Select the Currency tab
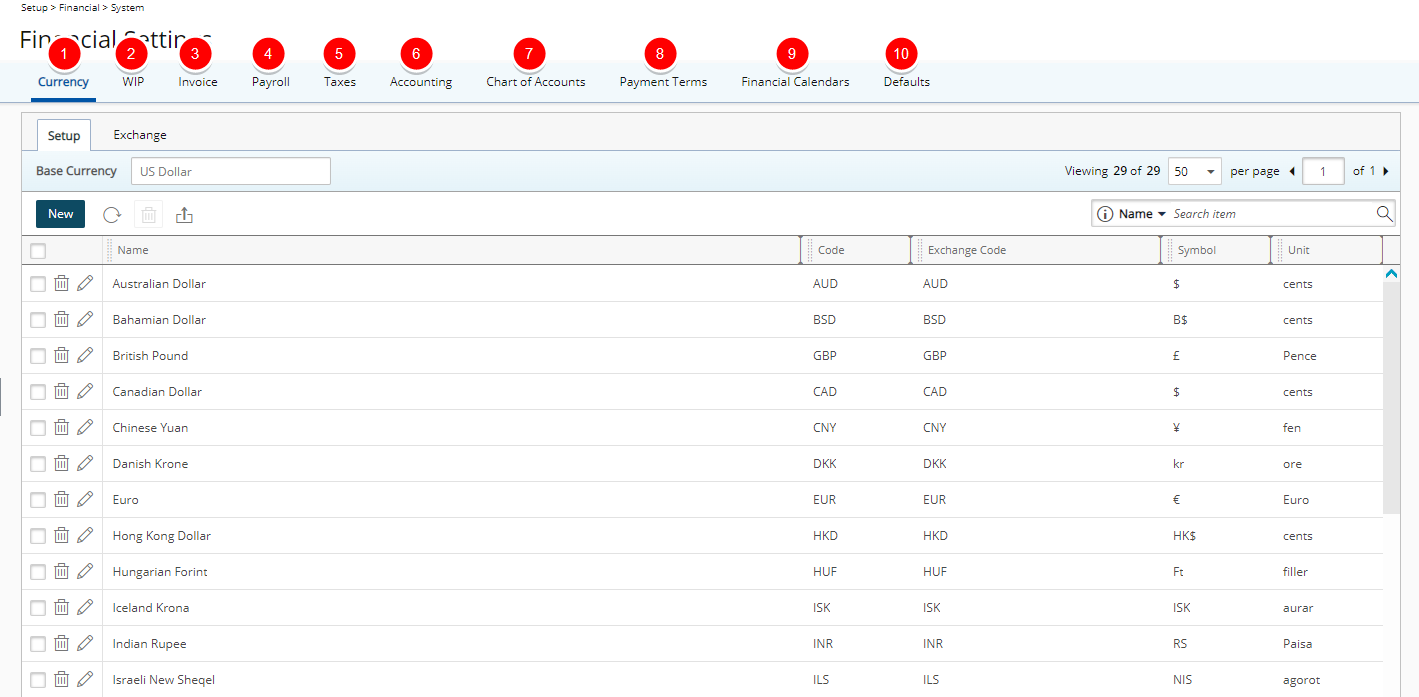The height and width of the screenshot is (697, 1419). (63, 82)
